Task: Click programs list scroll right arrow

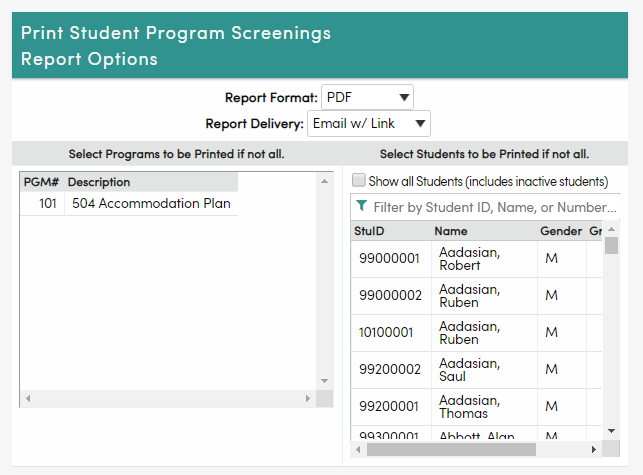Action: [x=308, y=398]
